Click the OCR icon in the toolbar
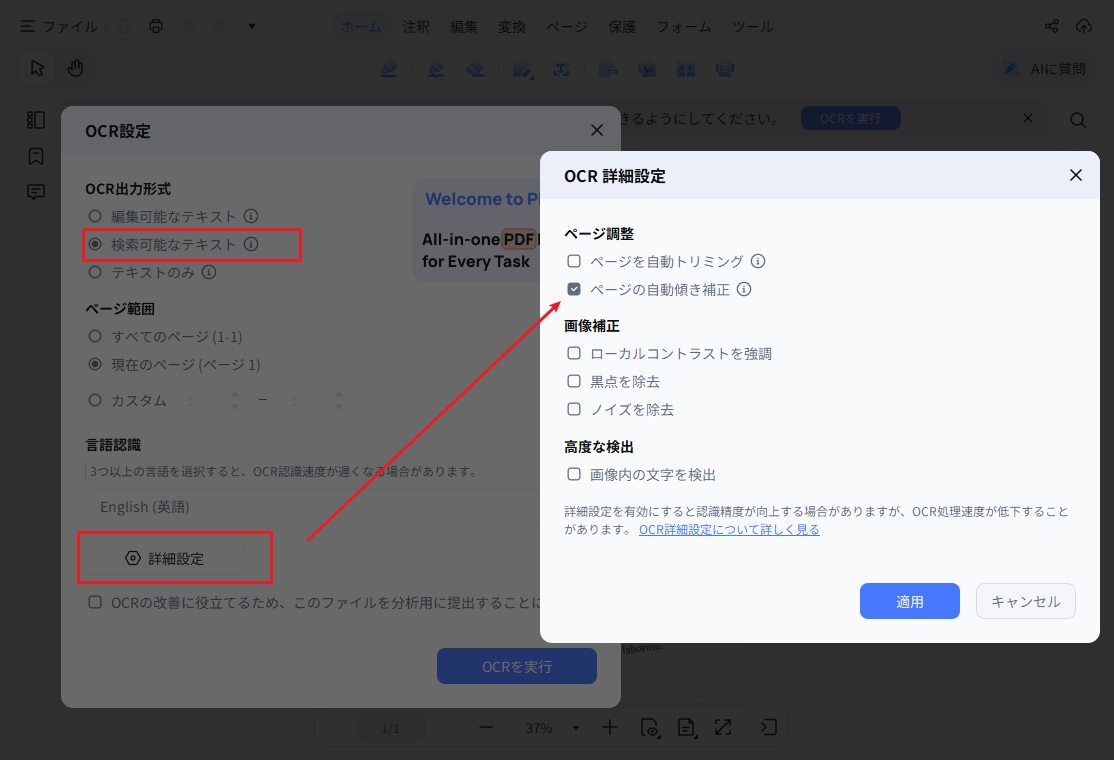Viewport: 1114px width, 760px height. click(x=608, y=70)
